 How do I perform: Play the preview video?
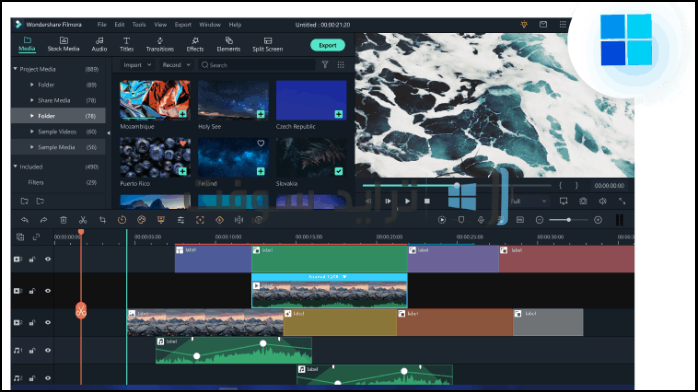[407, 201]
